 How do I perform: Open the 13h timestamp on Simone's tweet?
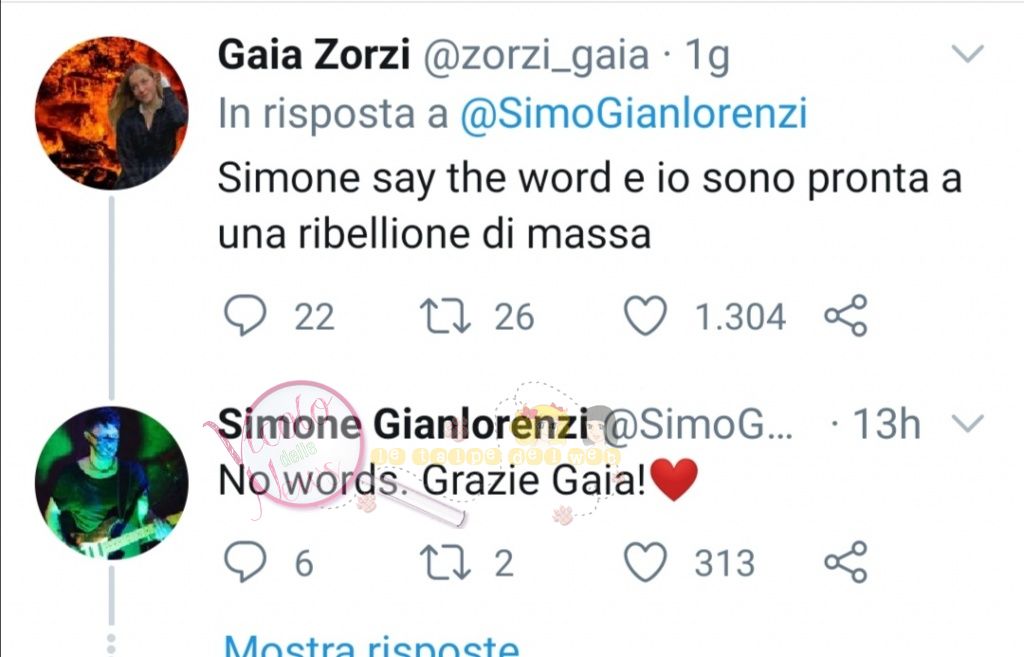pyautogui.click(x=887, y=425)
